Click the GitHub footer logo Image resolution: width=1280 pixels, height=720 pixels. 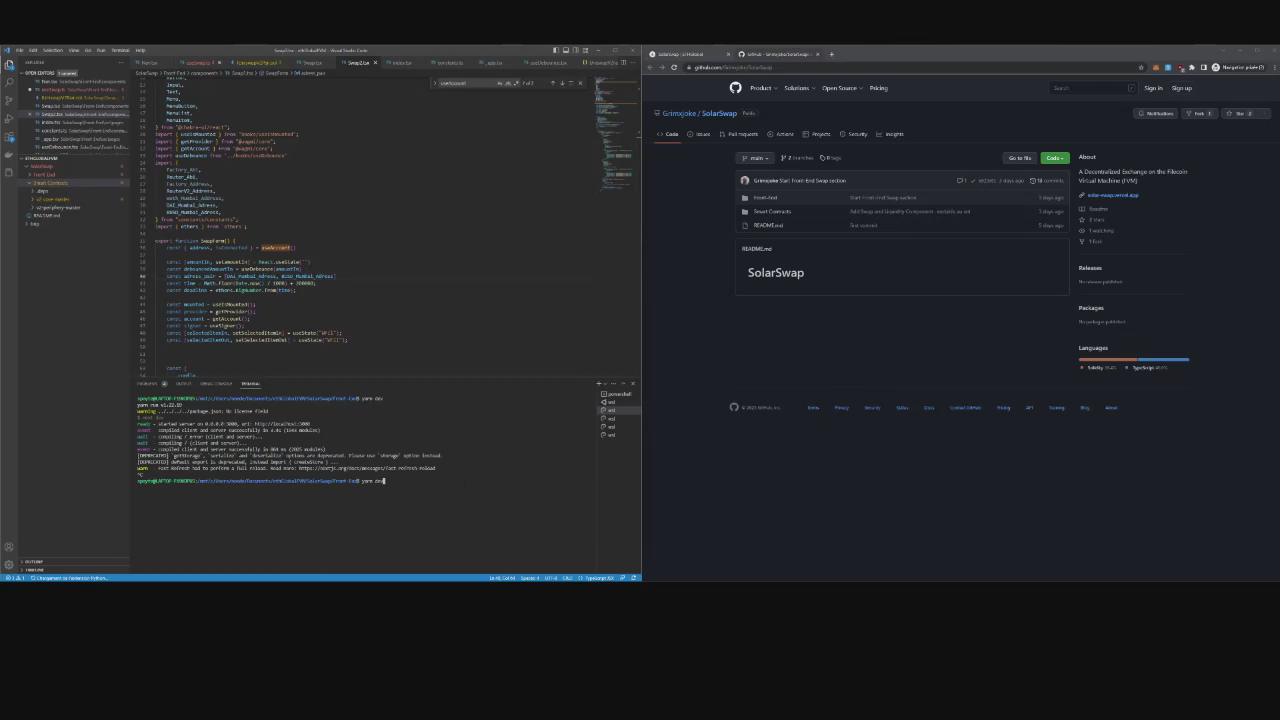coord(734,407)
